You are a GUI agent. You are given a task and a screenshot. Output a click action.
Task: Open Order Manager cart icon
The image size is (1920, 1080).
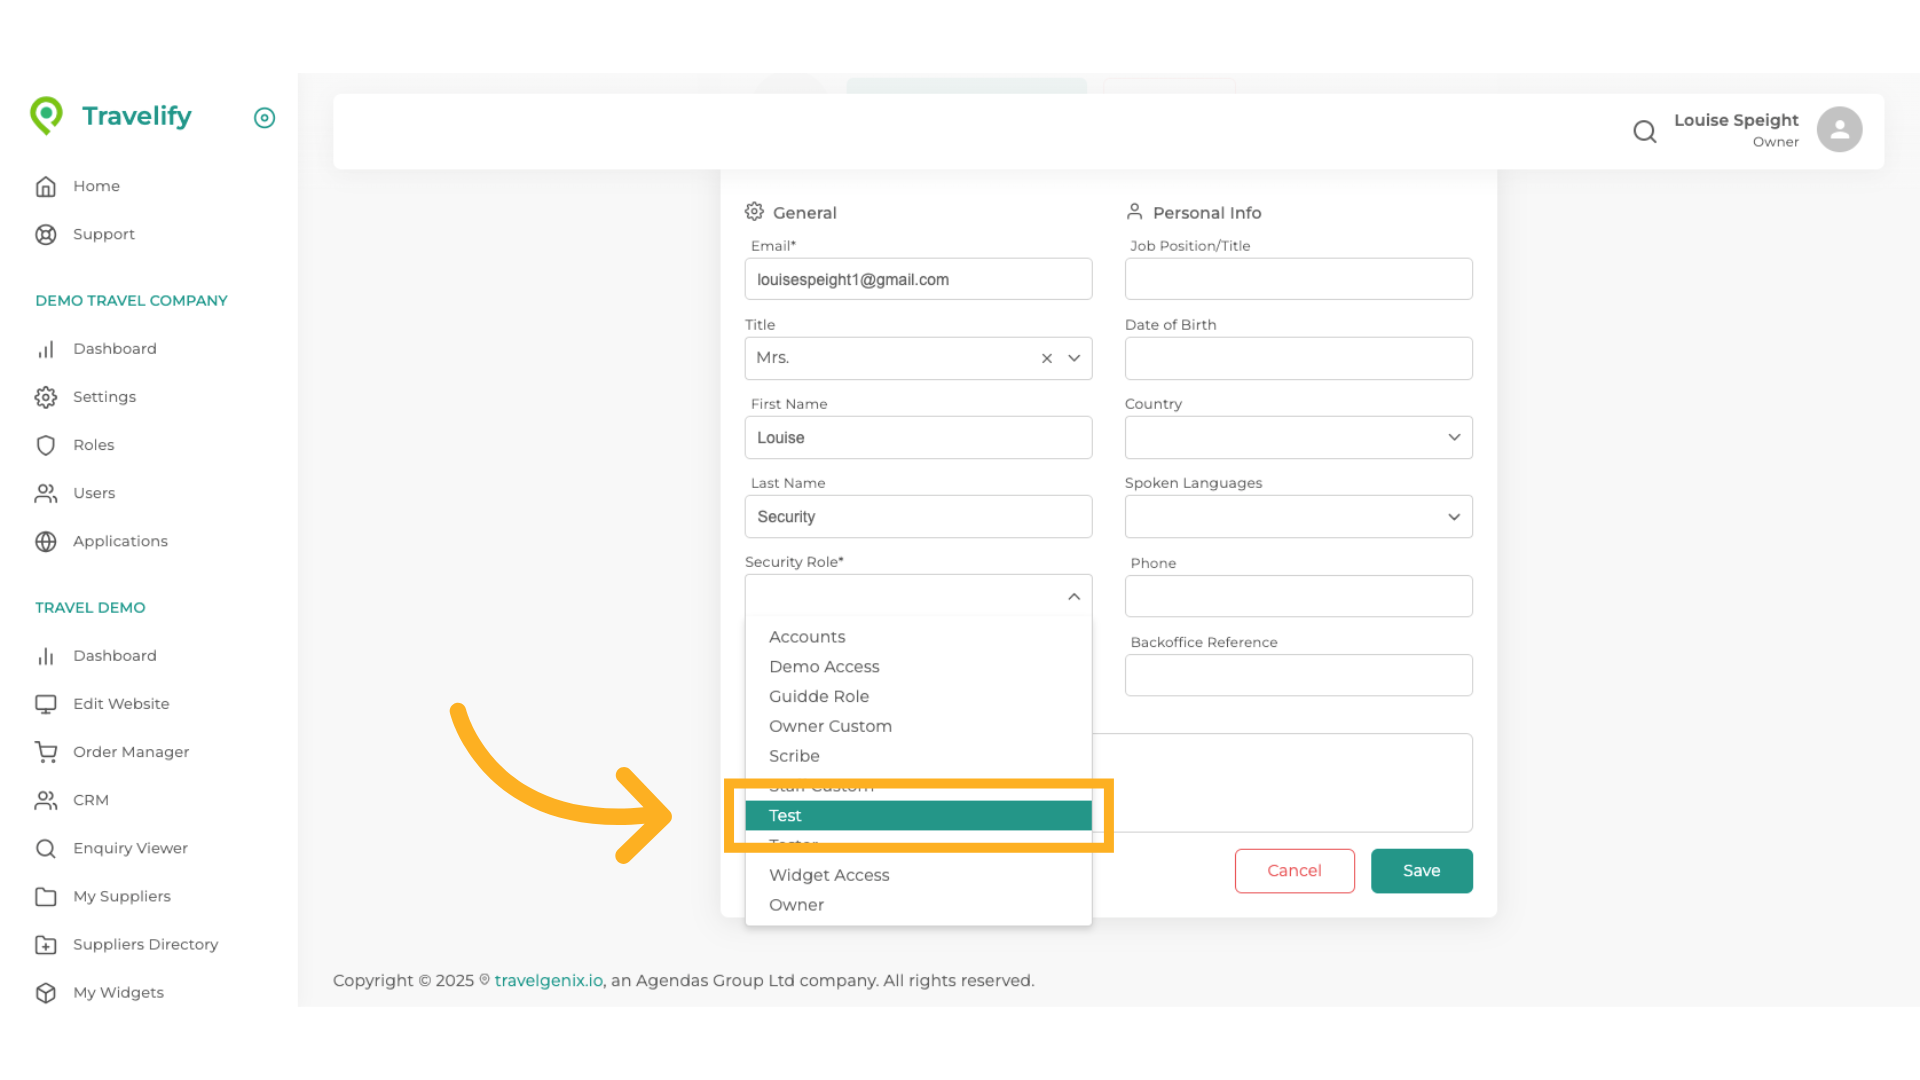pos(46,752)
